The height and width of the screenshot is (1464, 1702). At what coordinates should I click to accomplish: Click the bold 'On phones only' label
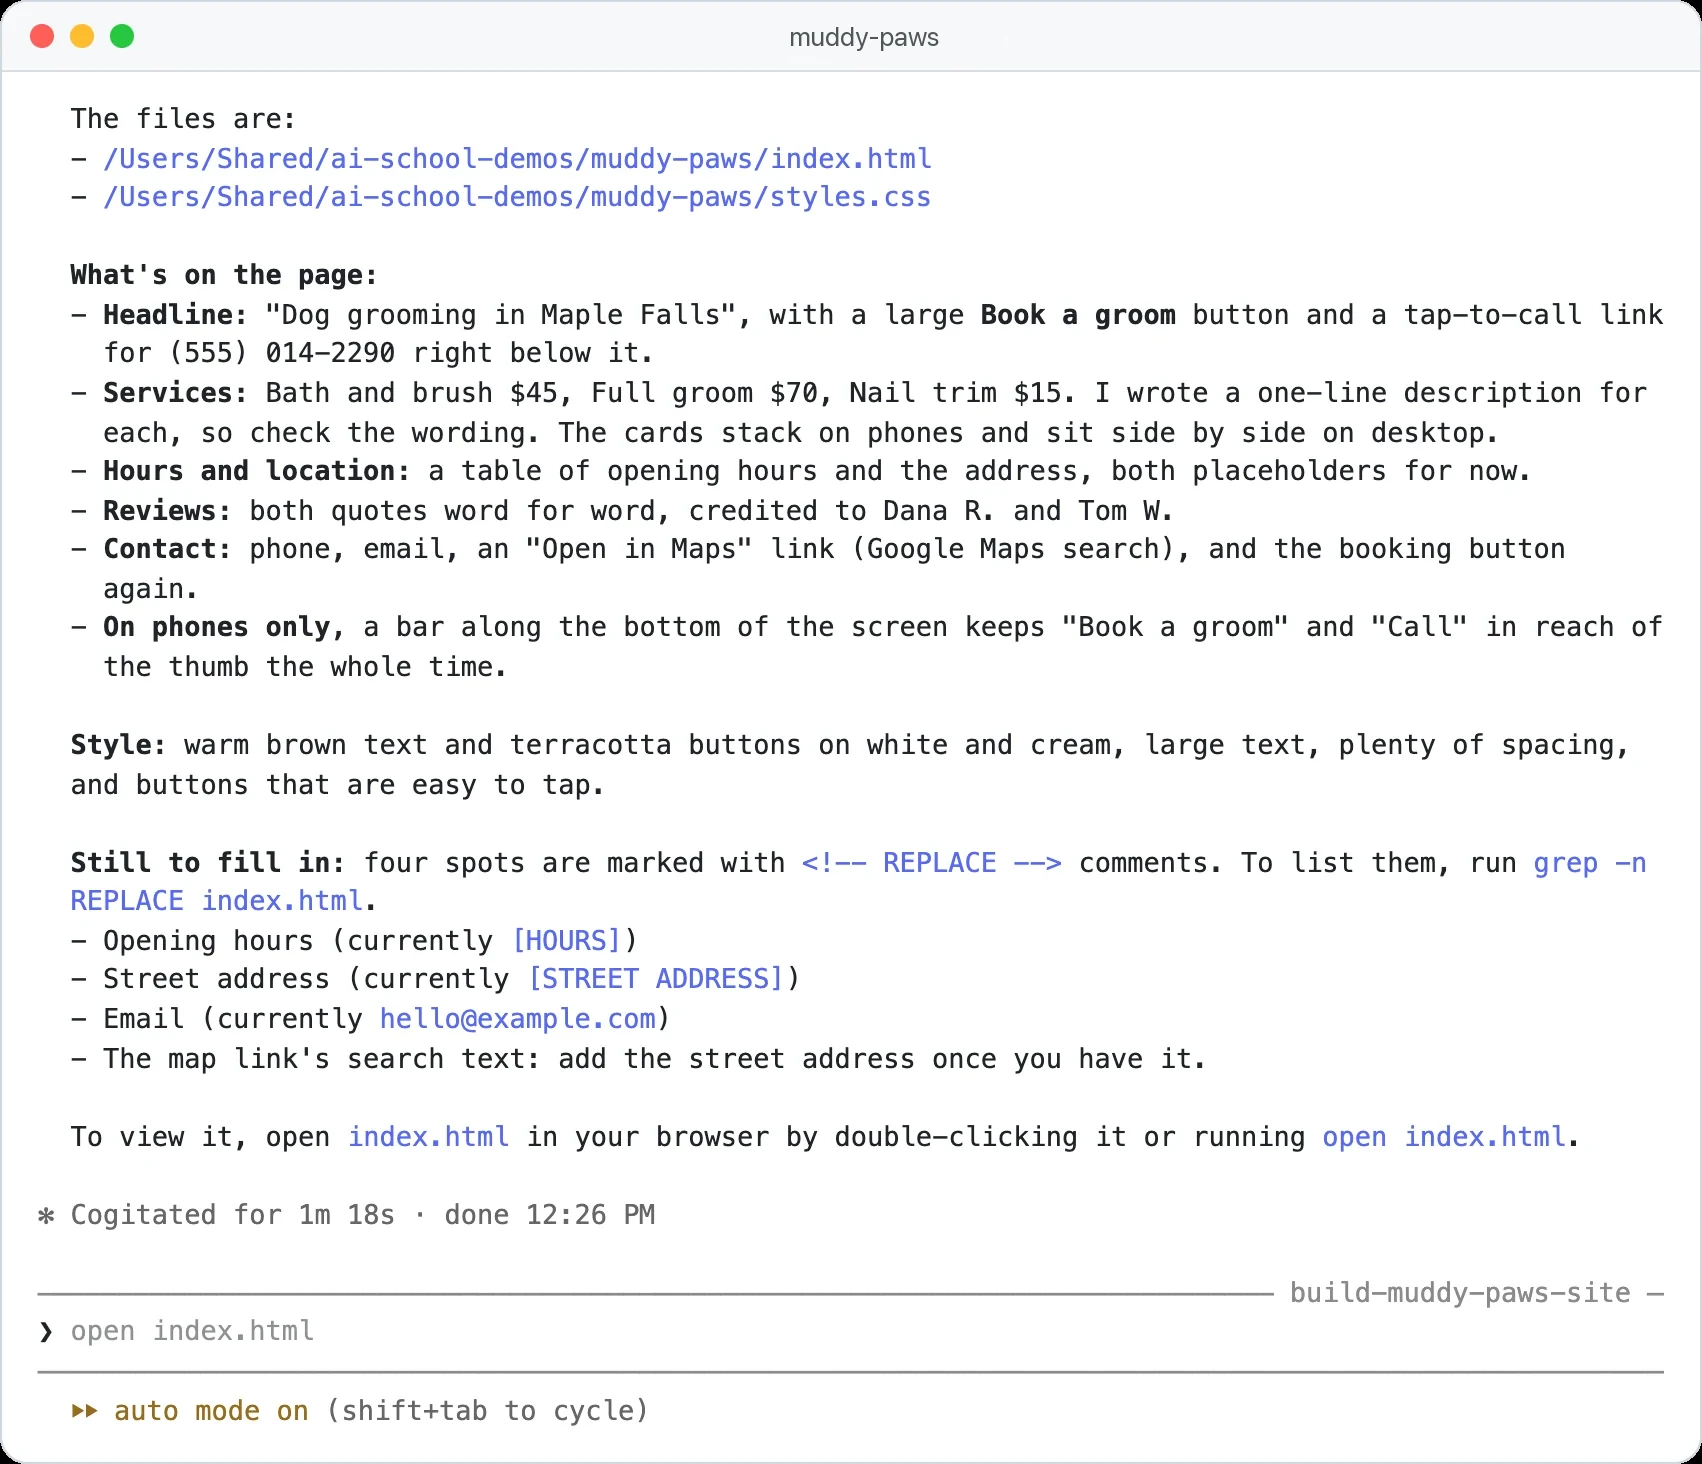click(216, 626)
